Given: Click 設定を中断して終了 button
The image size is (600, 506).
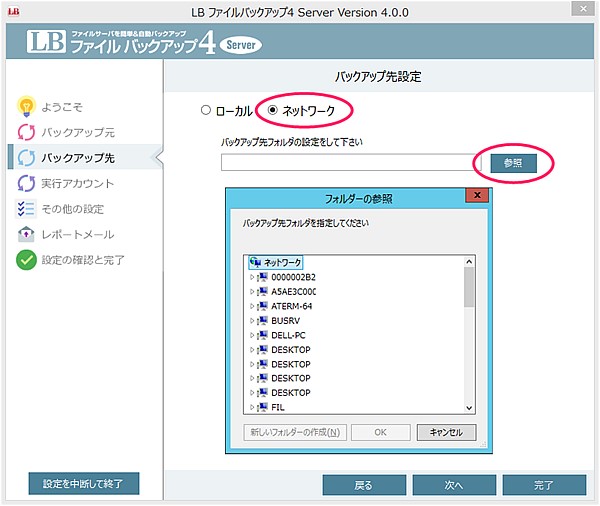Looking at the screenshot, I should pos(84,483).
